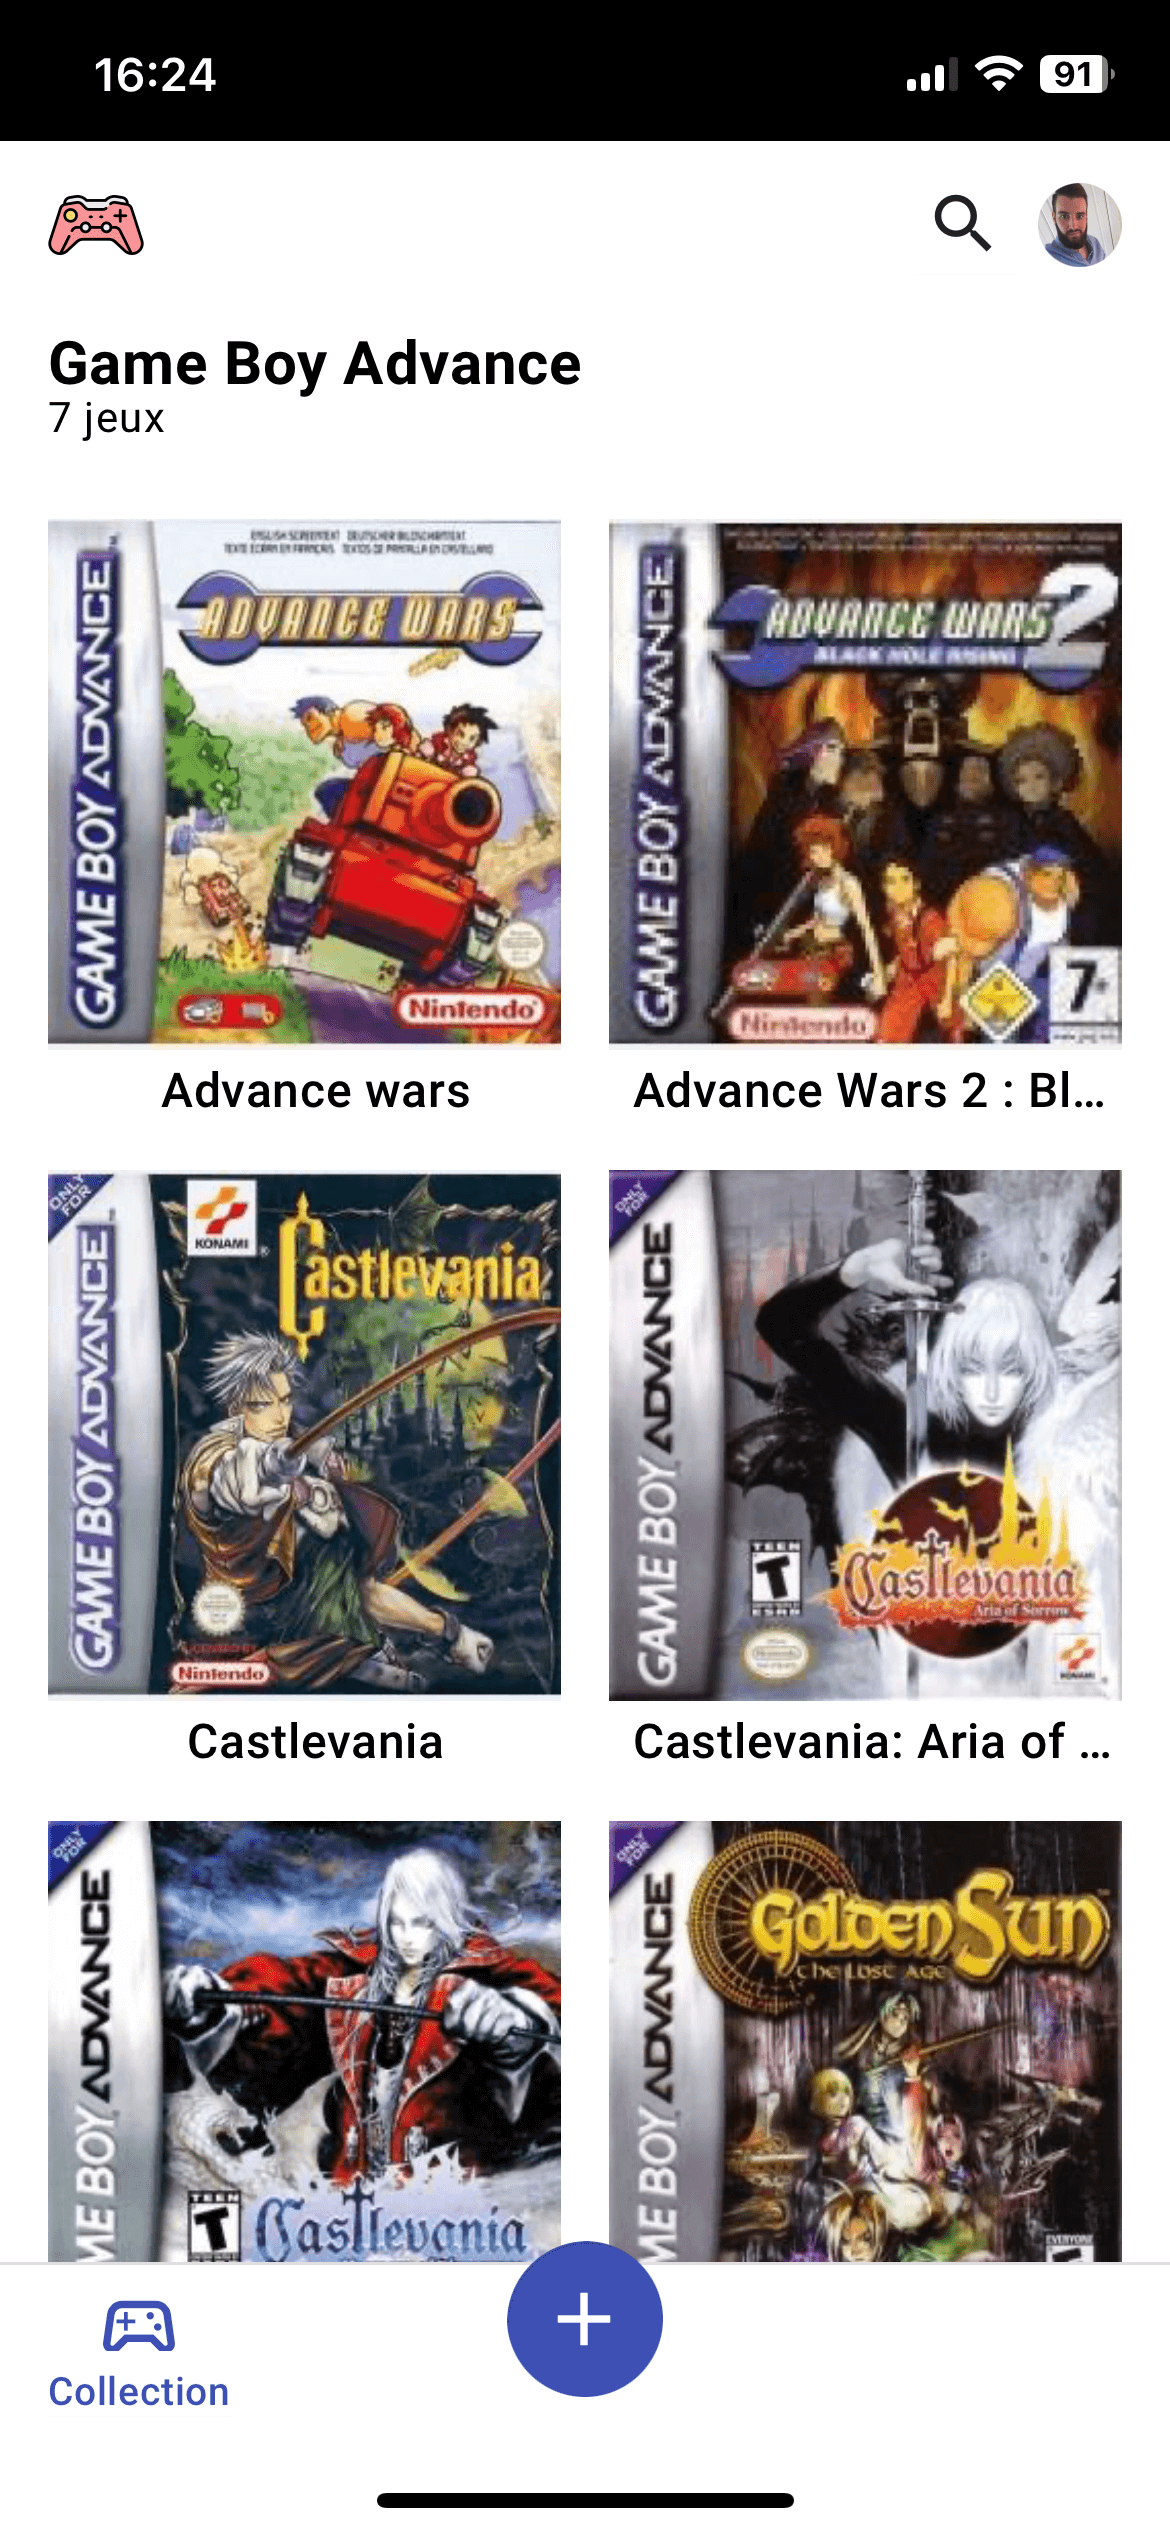Tap the cellular signal bars icon
The height and width of the screenshot is (2532, 1170).
(x=931, y=75)
